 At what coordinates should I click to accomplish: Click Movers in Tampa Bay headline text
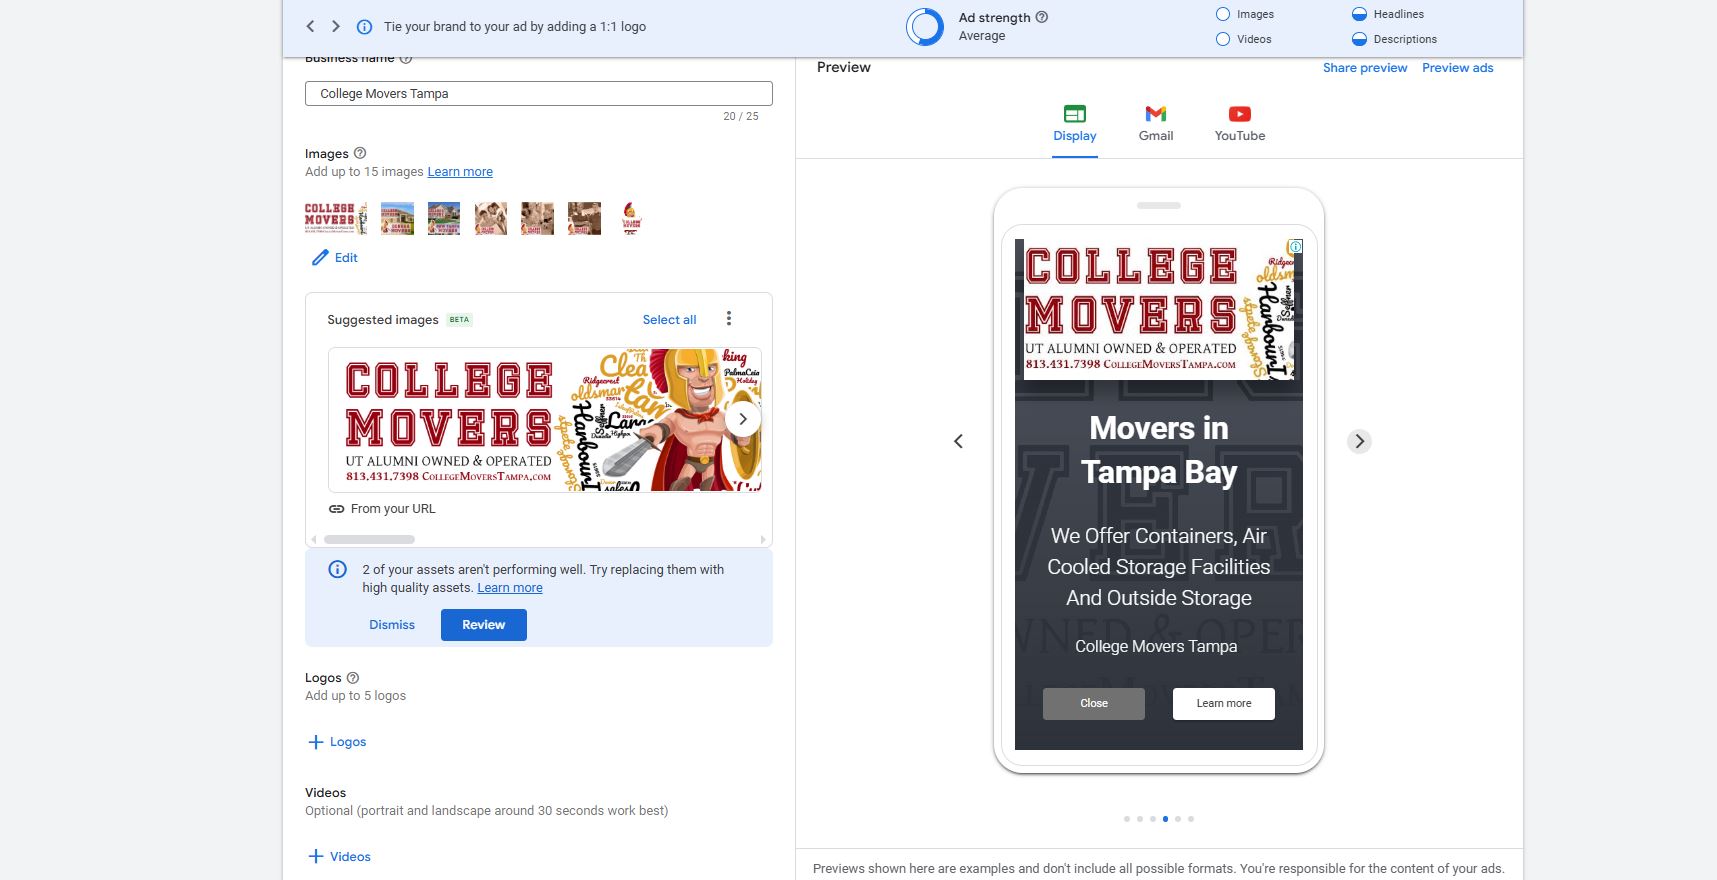[1159, 450]
